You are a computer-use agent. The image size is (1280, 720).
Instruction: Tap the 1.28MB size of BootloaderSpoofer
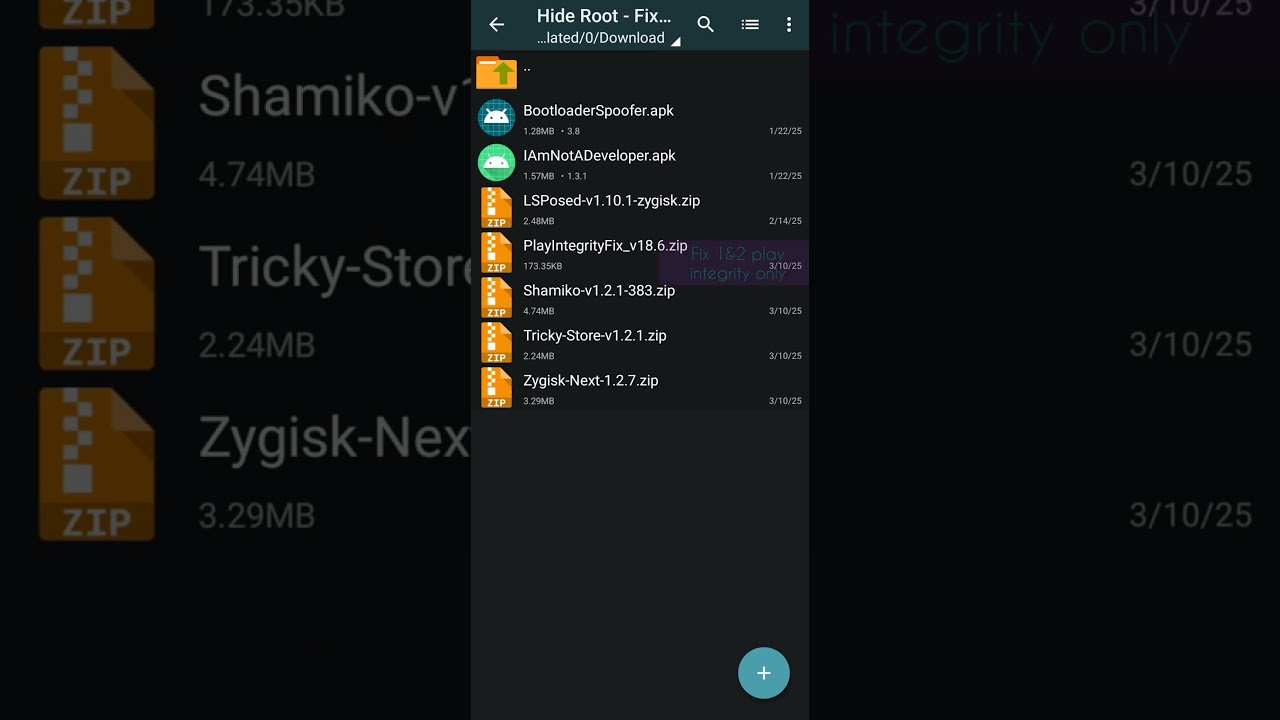(538, 131)
